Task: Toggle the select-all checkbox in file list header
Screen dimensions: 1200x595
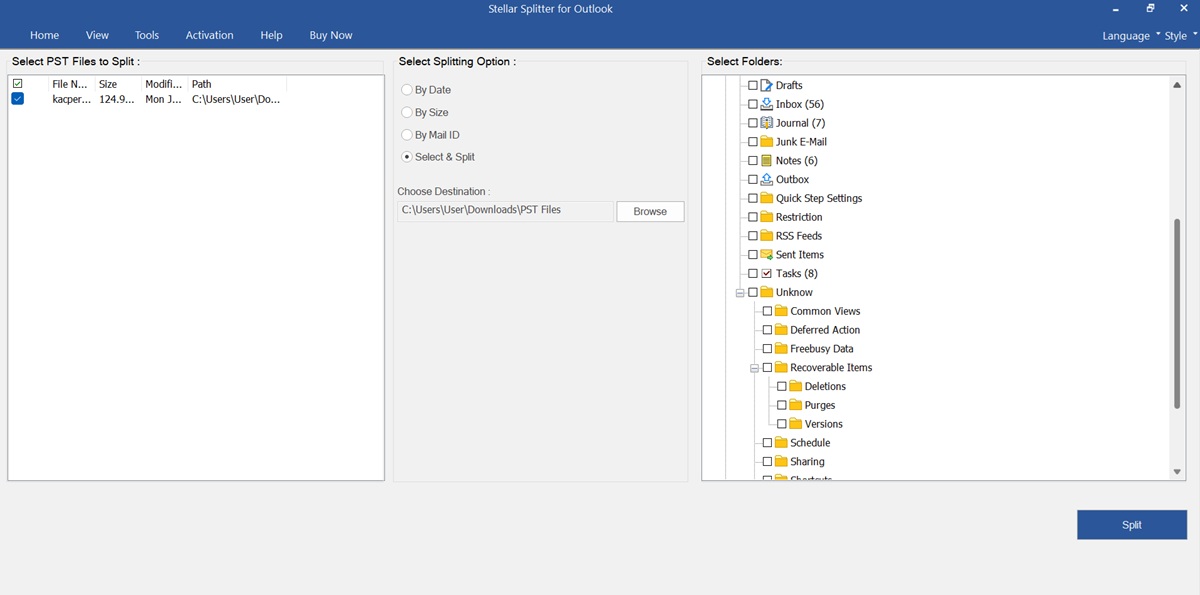Action: point(18,84)
